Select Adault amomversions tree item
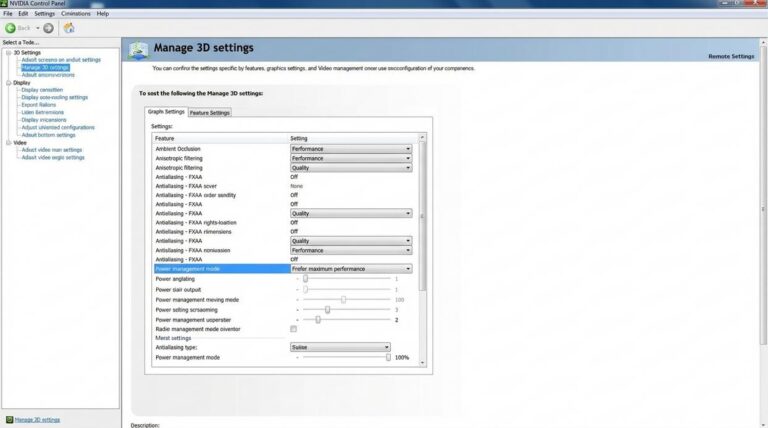The height and width of the screenshot is (428, 768). pos(48,75)
